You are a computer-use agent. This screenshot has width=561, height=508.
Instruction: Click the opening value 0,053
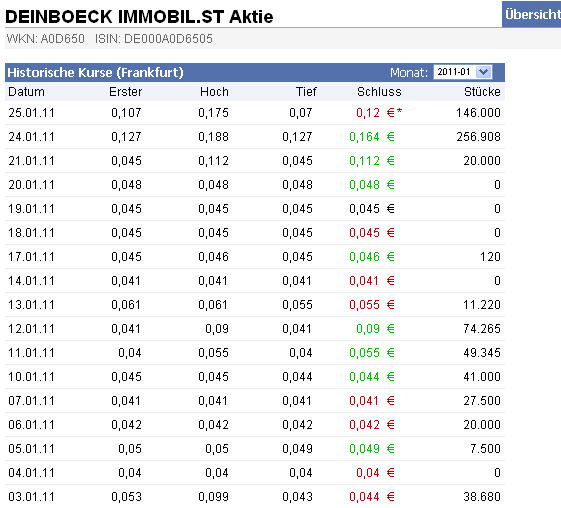tap(126, 497)
